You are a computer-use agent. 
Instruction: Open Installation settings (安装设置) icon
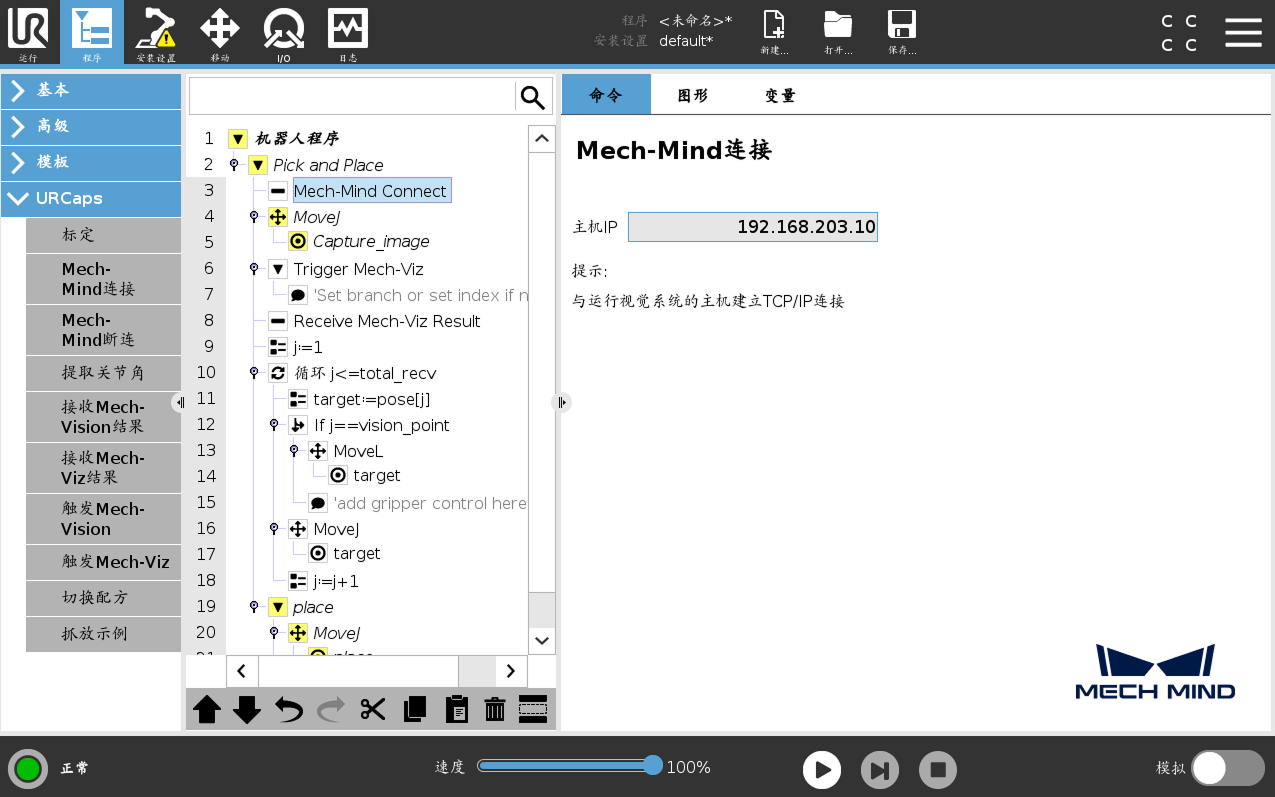pyautogui.click(x=156, y=32)
